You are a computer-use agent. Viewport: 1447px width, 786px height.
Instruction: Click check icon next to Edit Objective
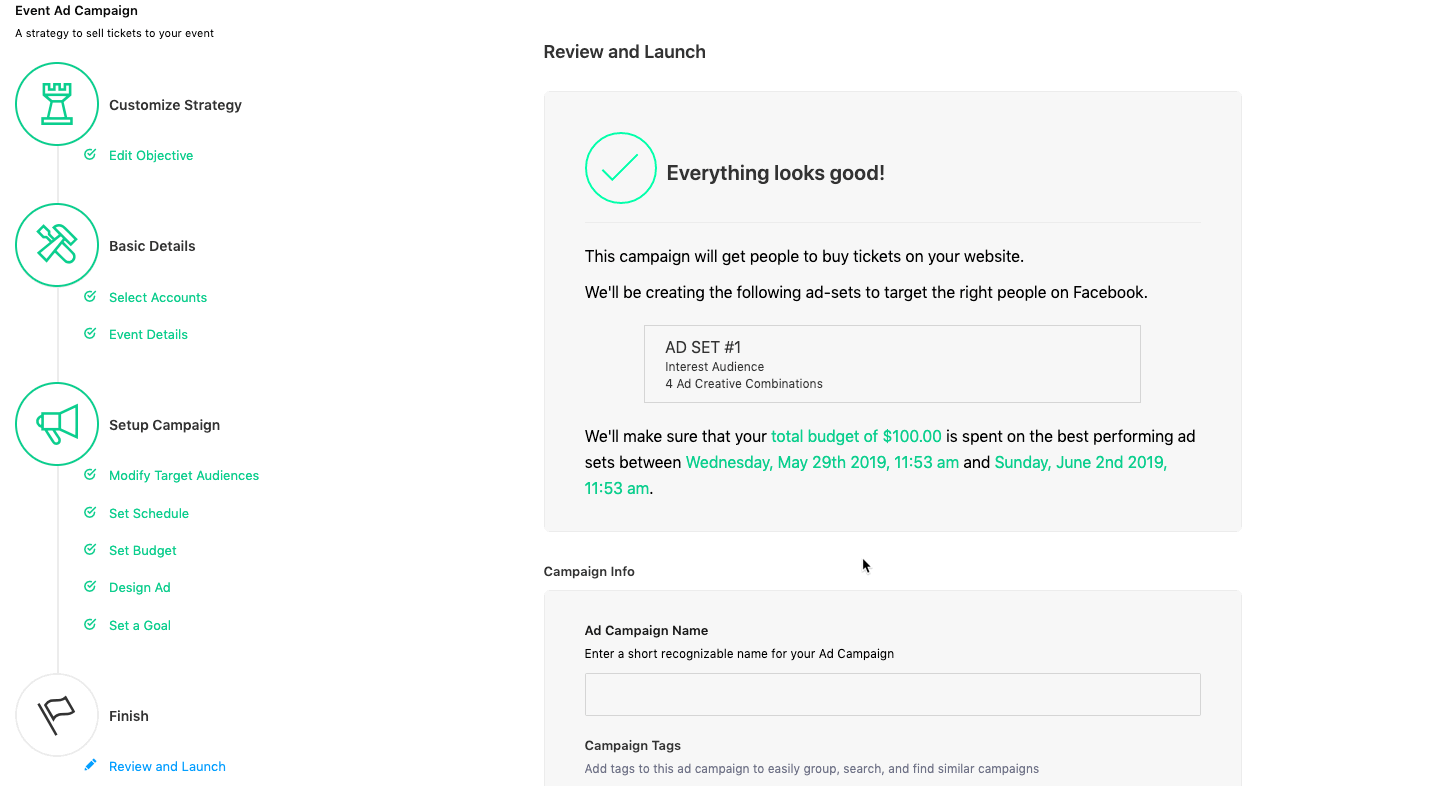coord(90,155)
